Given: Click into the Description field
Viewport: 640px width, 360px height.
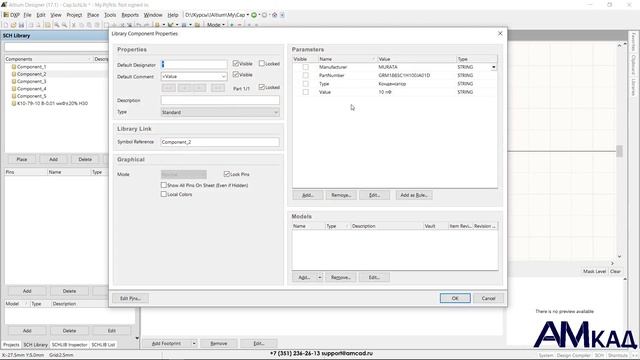Looking at the screenshot, I should 220,100.
